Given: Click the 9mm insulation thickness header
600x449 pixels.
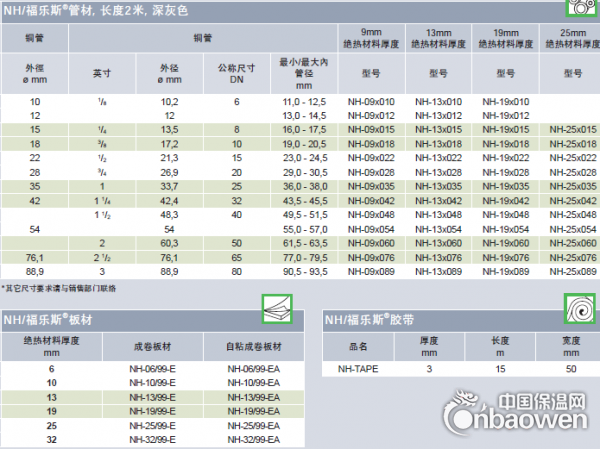Looking at the screenshot, I should coord(371,38).
